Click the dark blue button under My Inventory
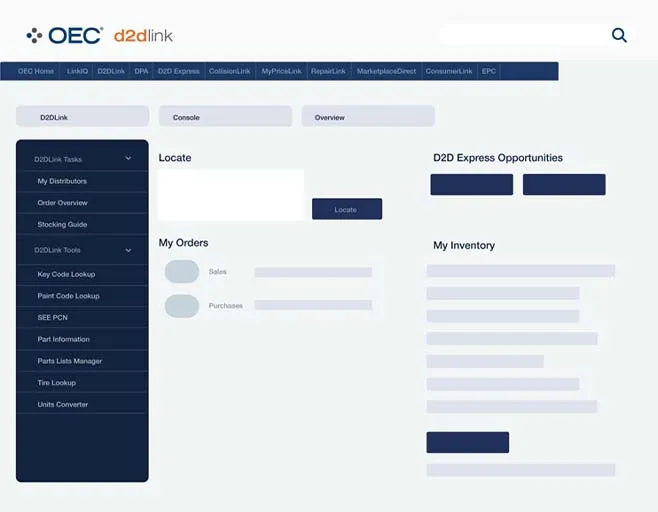The height and width of the screenshot is (512, 658). coord(467,442)
